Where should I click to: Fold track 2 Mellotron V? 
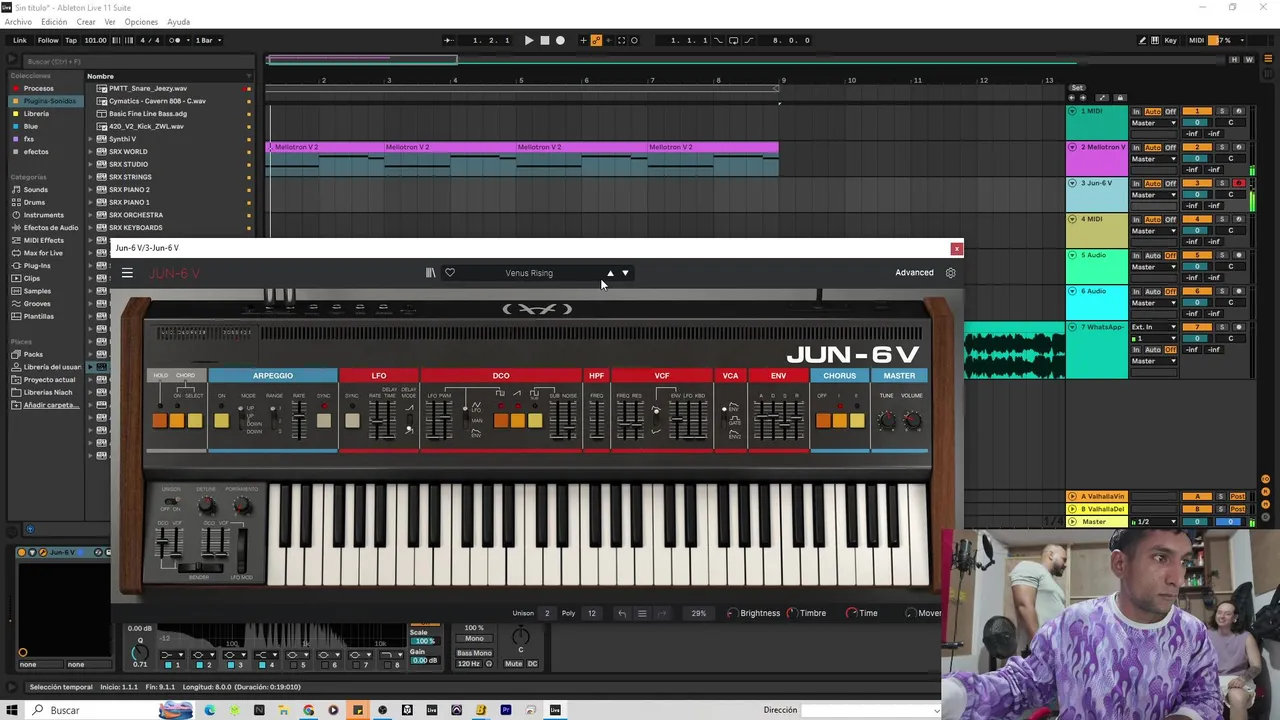1072,147
